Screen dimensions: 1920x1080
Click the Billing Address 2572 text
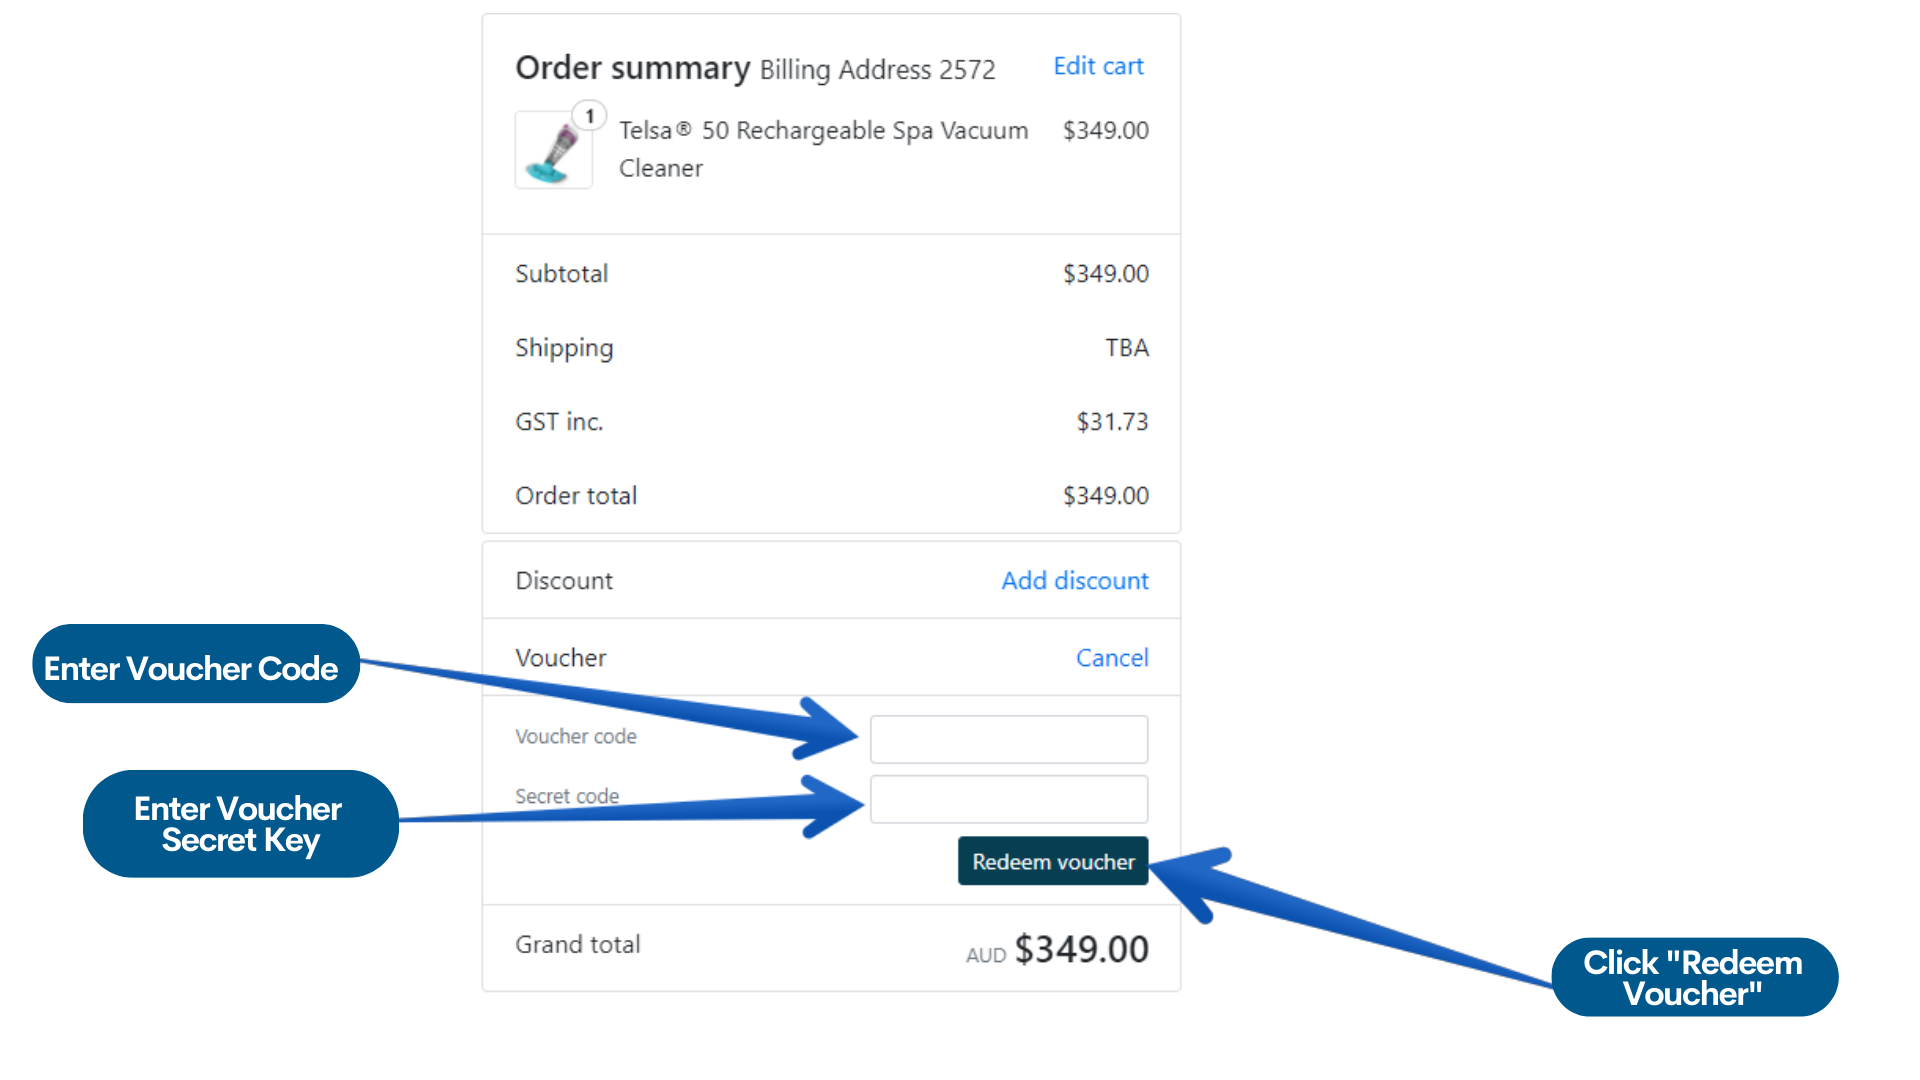coord(877,70)
